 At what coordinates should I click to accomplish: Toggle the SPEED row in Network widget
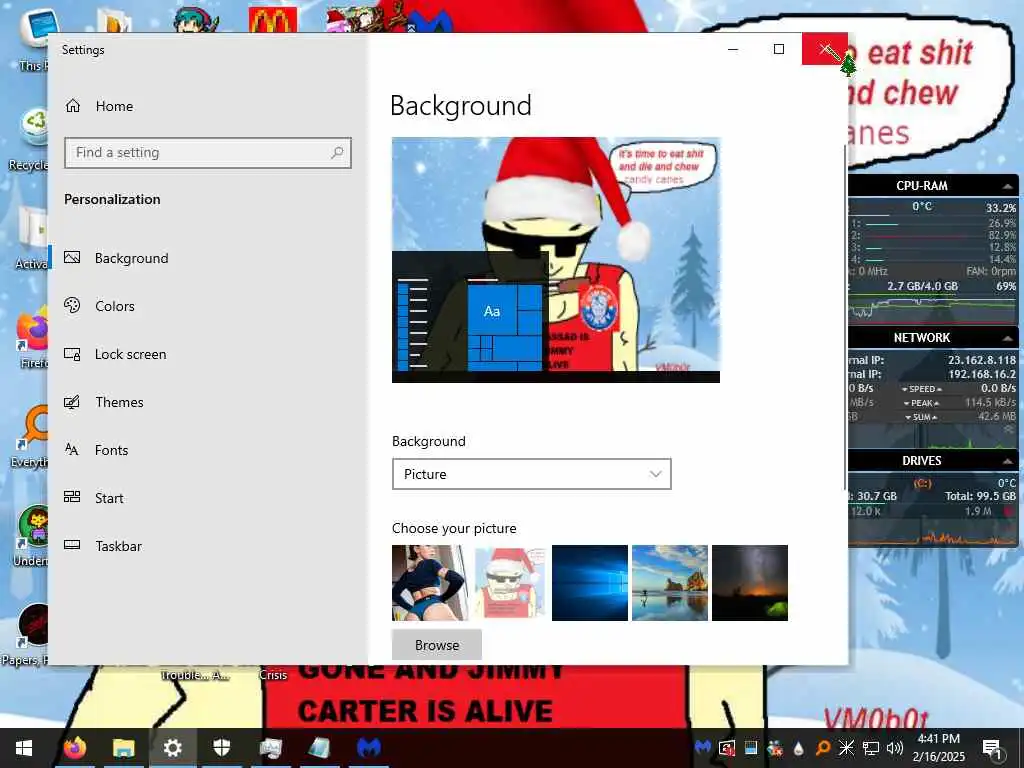click(921, 389)
